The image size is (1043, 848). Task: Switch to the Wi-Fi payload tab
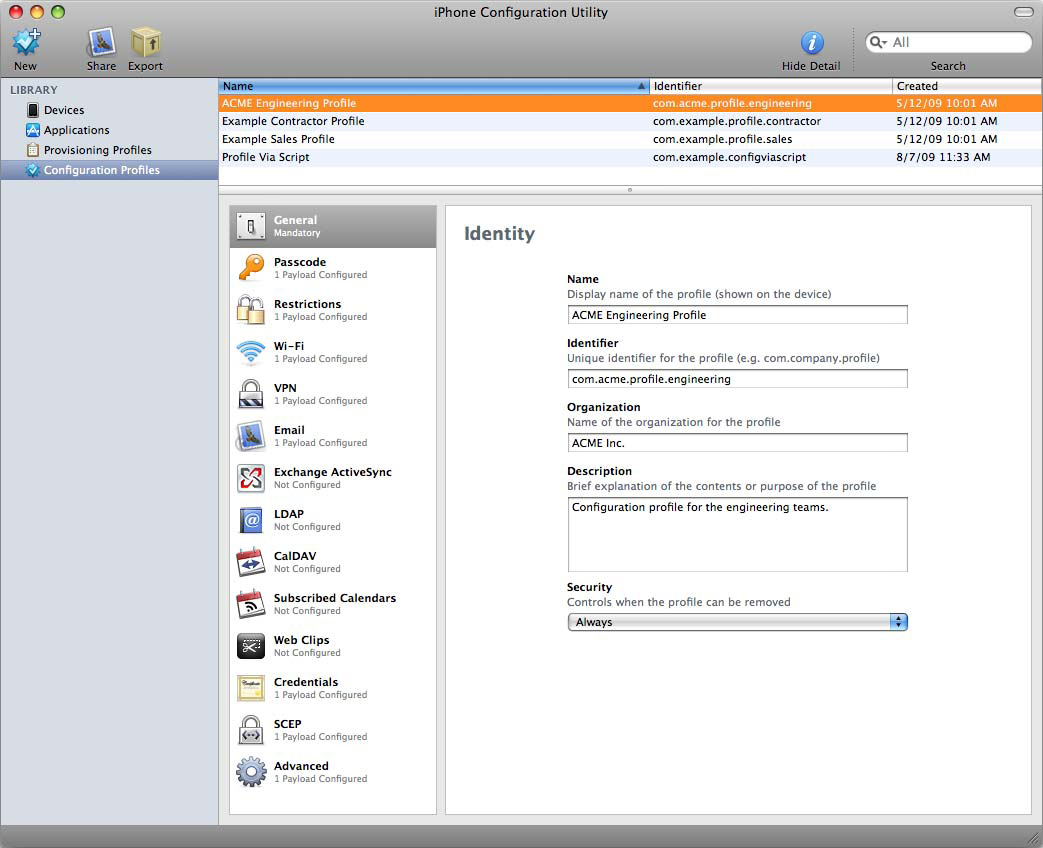click(x=333, y=352)
